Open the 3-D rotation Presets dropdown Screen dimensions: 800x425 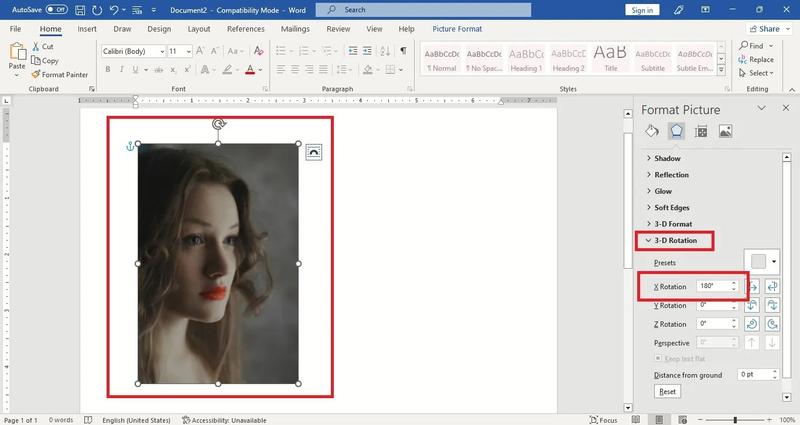tap(763, 262)
